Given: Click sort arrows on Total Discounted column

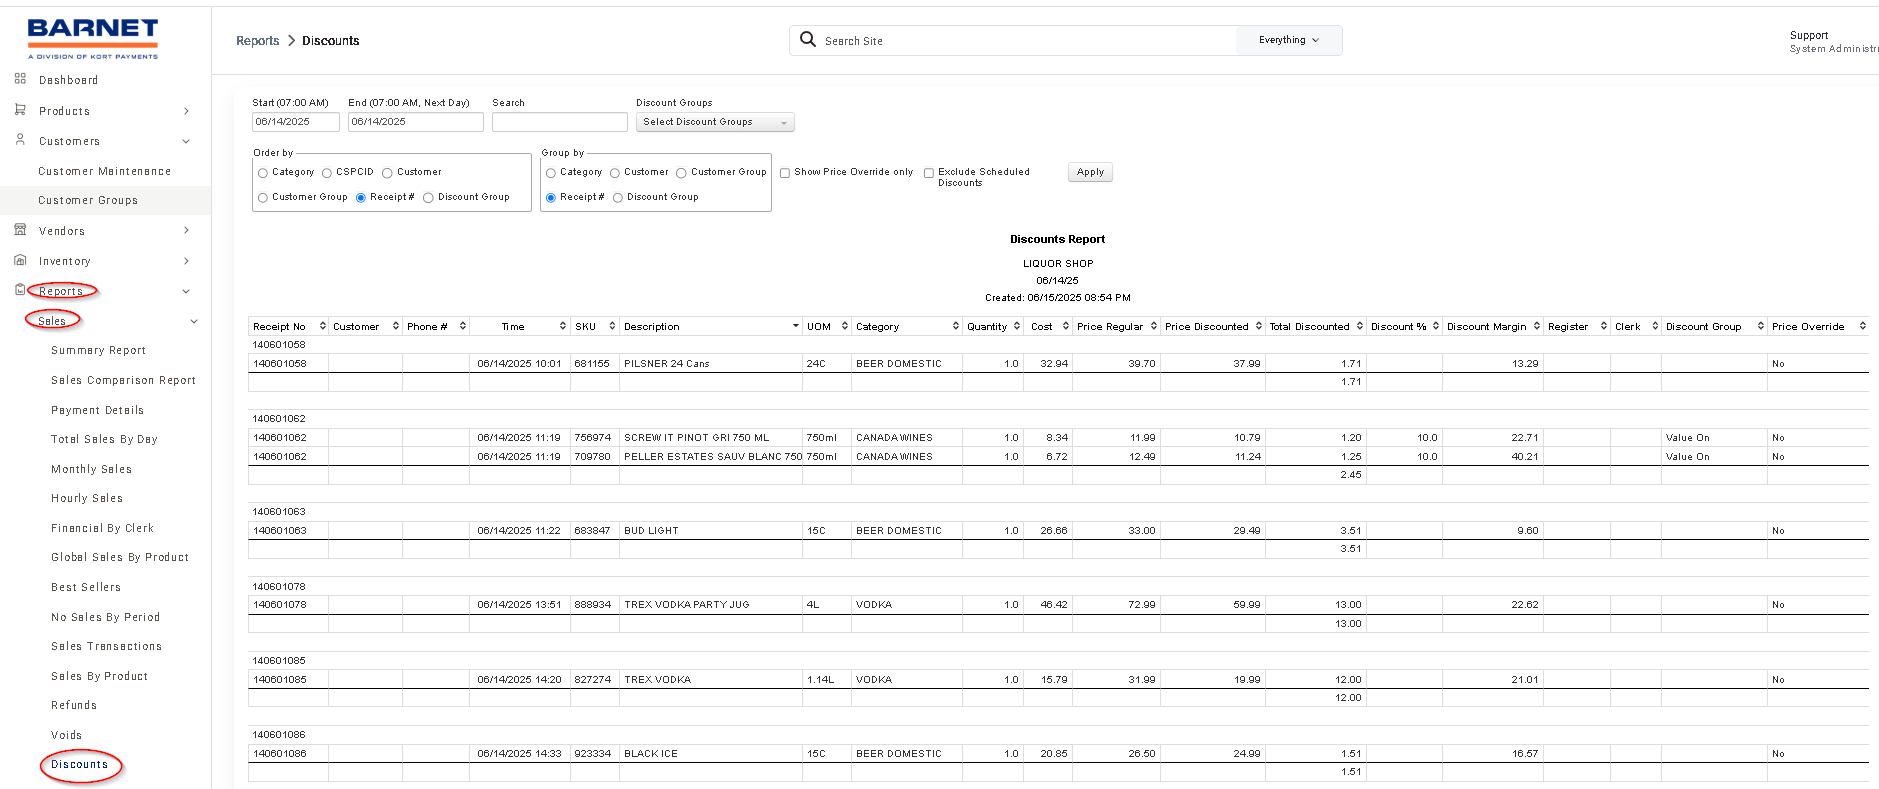Looking at the screenshot, I should point(1360,326).
